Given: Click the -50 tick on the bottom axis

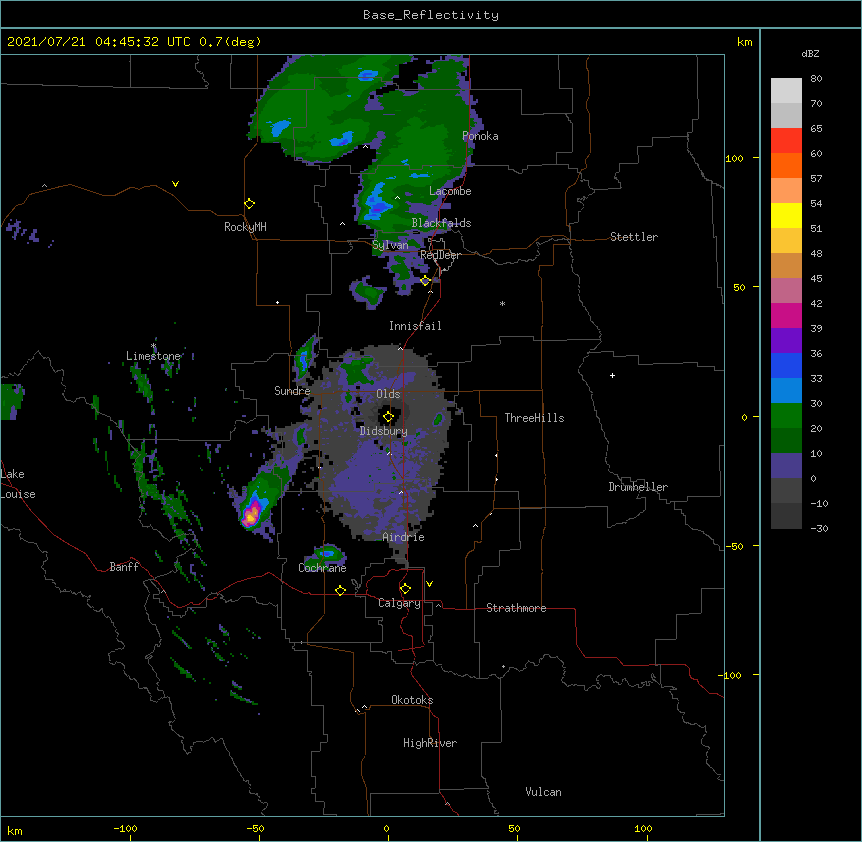Looking at the screenshot, I should point(255,828).
